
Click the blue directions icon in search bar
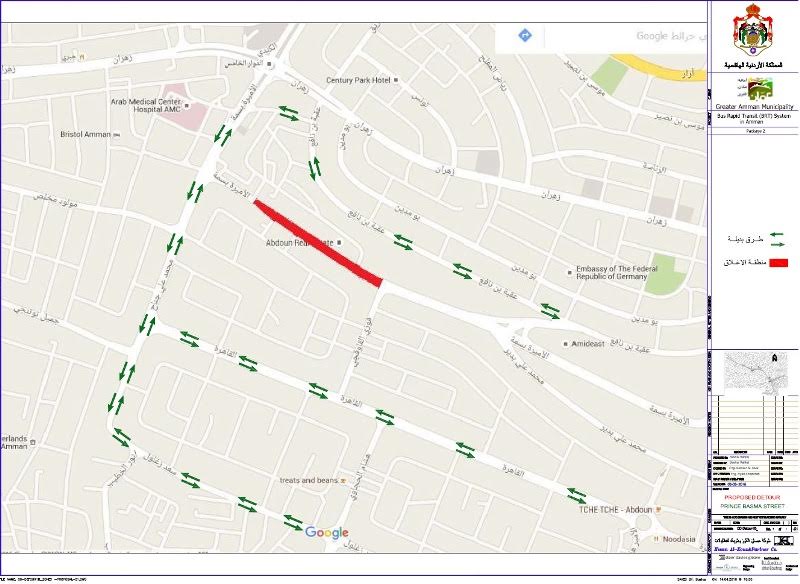[x=524, y=36]
